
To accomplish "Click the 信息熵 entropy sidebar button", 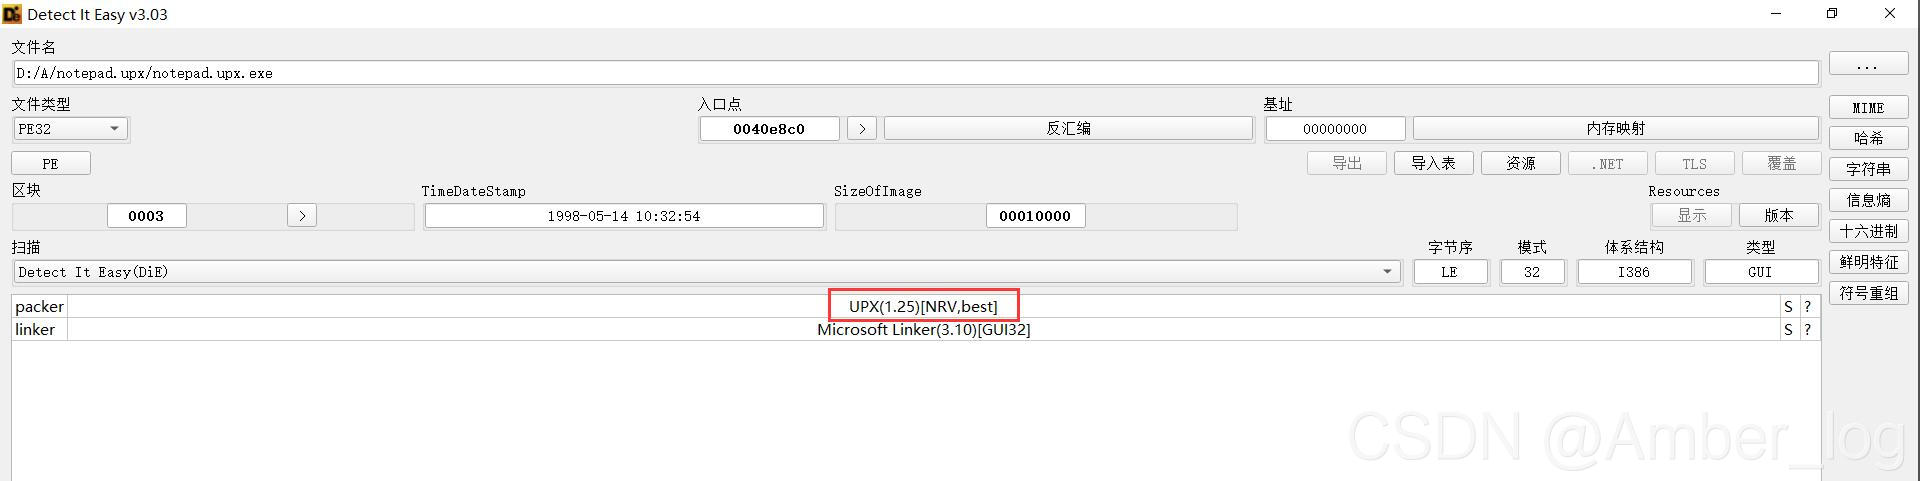I will click(x=1868, y=200).
